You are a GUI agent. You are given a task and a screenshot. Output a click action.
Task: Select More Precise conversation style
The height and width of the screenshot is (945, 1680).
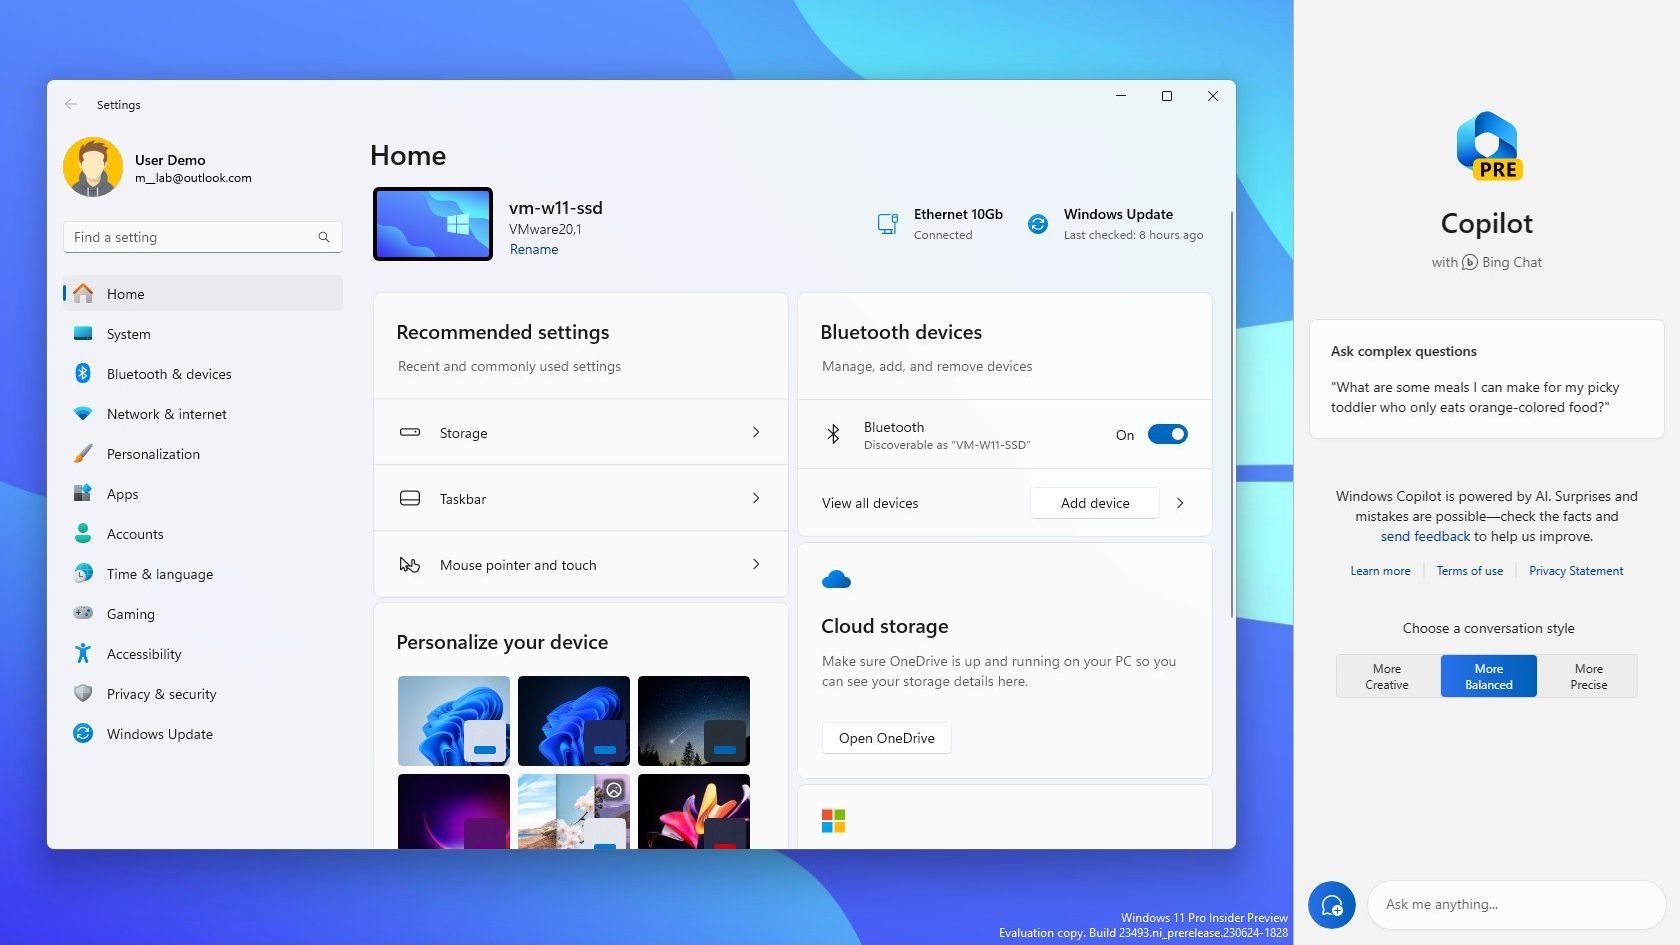[1589, 676]
